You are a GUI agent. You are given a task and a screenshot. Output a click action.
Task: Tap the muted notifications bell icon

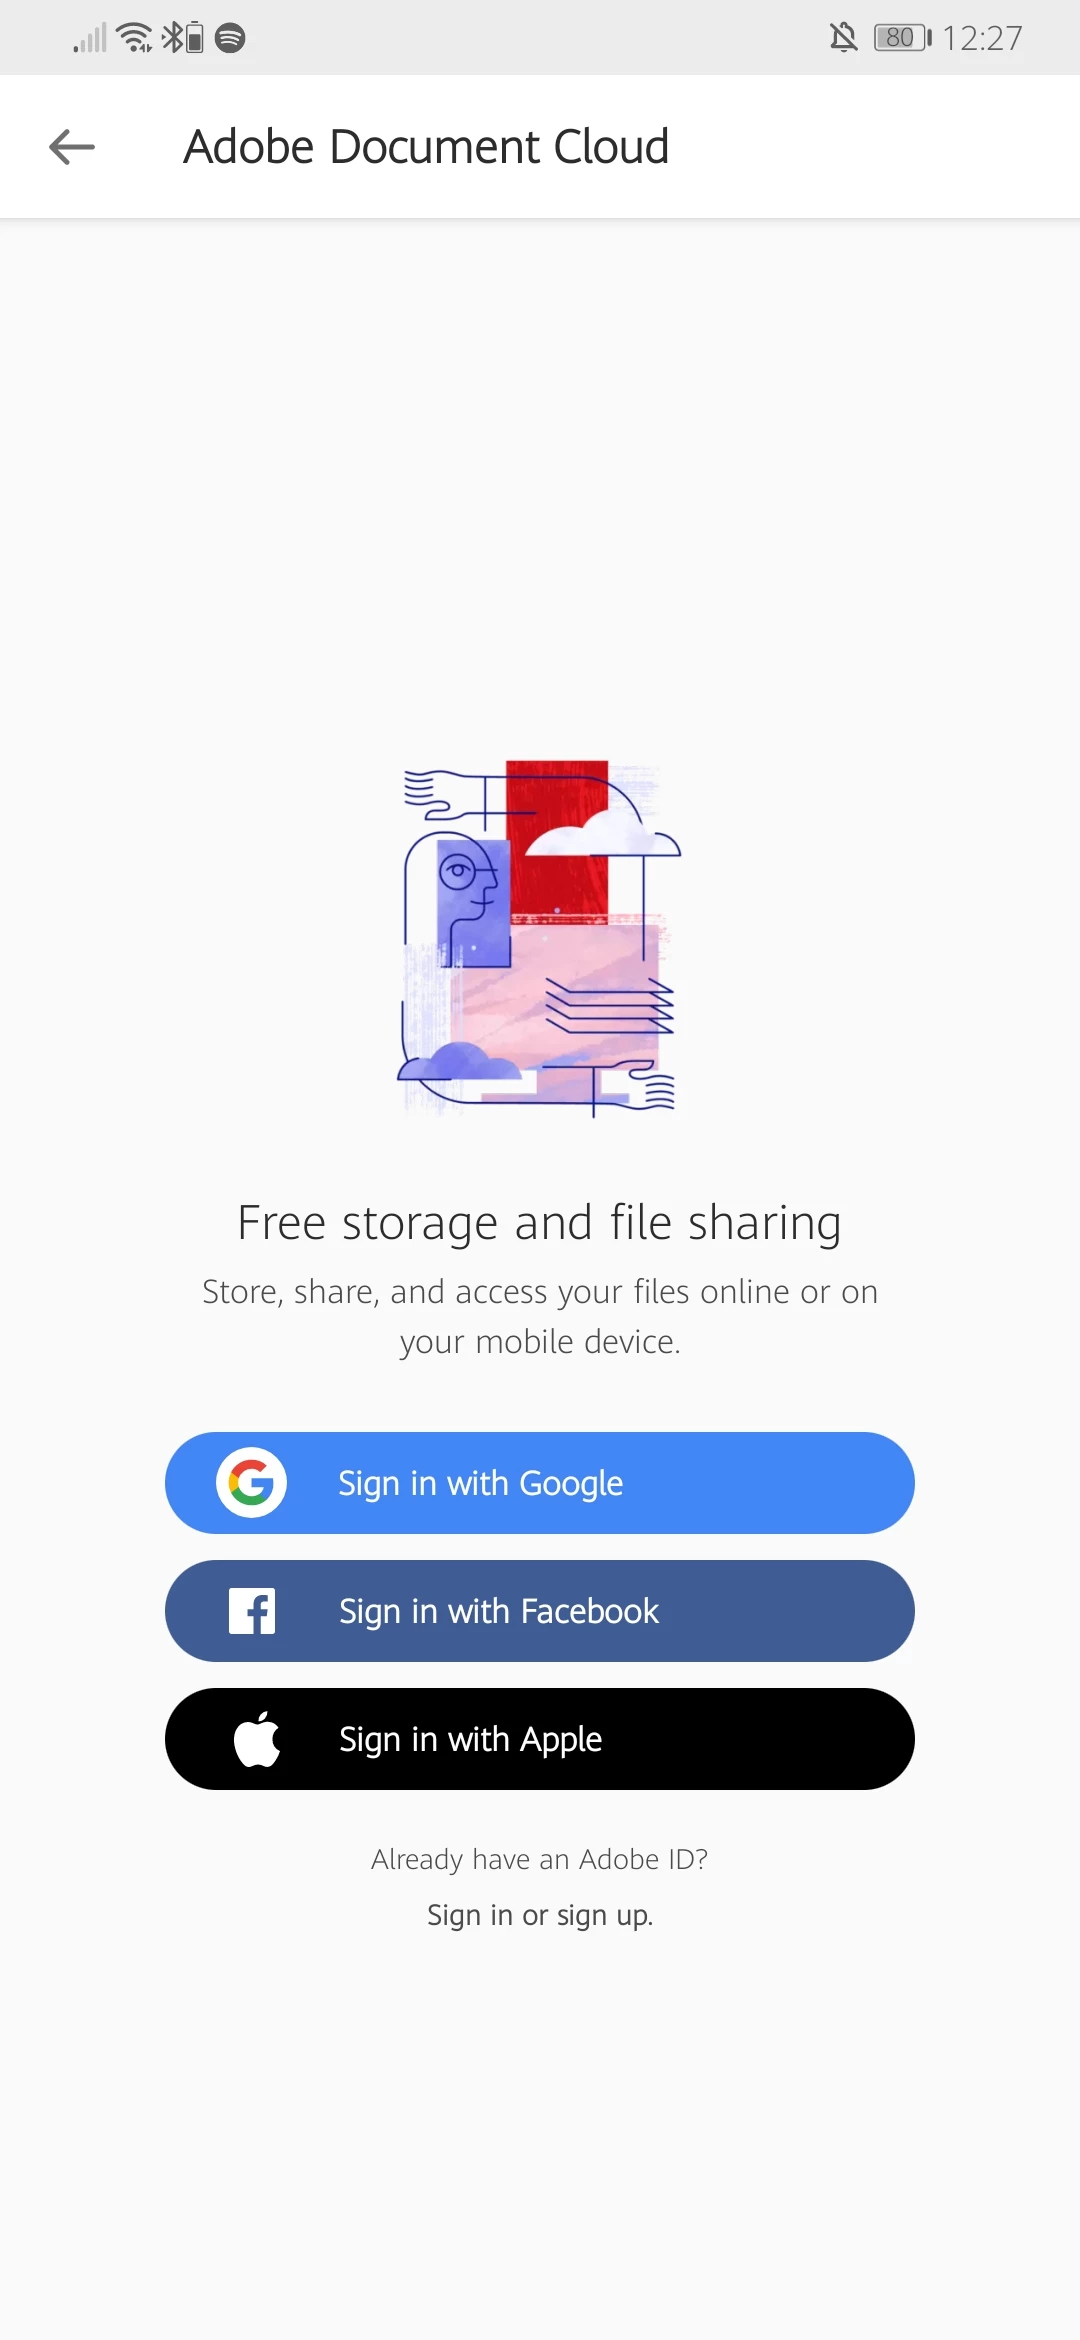point(844,38)
